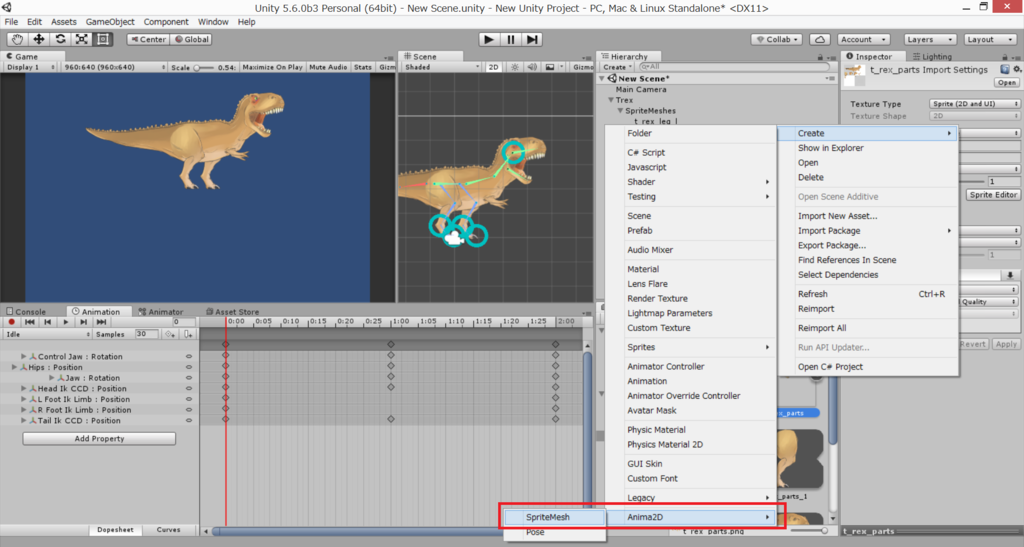Viewport: 1024px width, 547px height.
Task: Switch to the Animator tab
Action: (x=161, y=312)
